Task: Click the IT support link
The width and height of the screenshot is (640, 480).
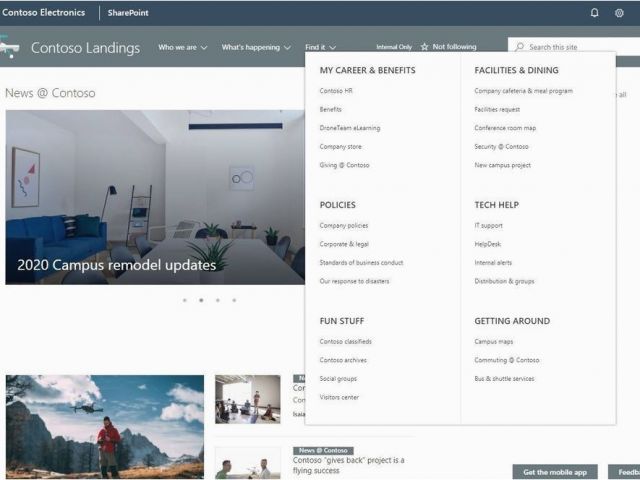Action: (x=489, y=225)
